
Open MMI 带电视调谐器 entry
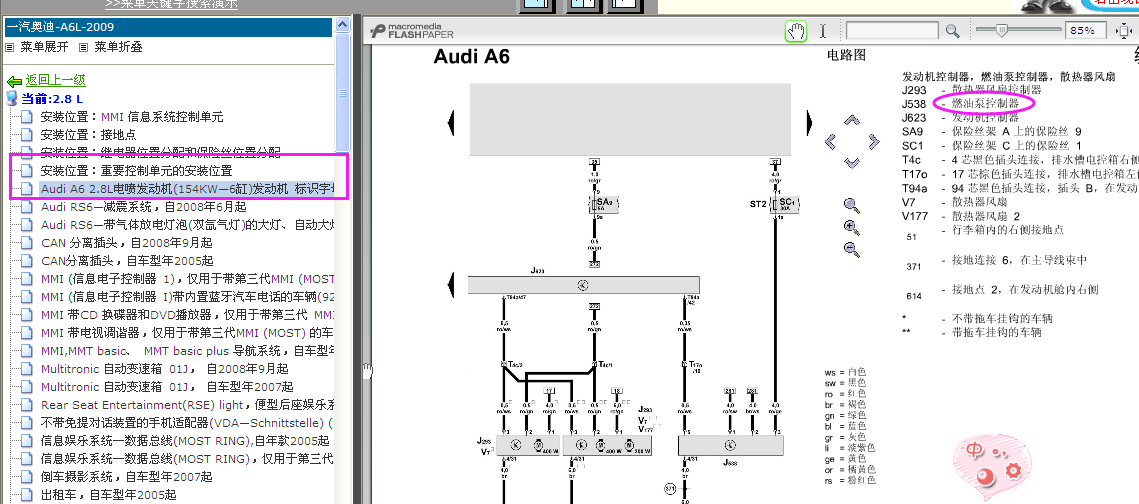pyautogui.click(x=187, y=333)
